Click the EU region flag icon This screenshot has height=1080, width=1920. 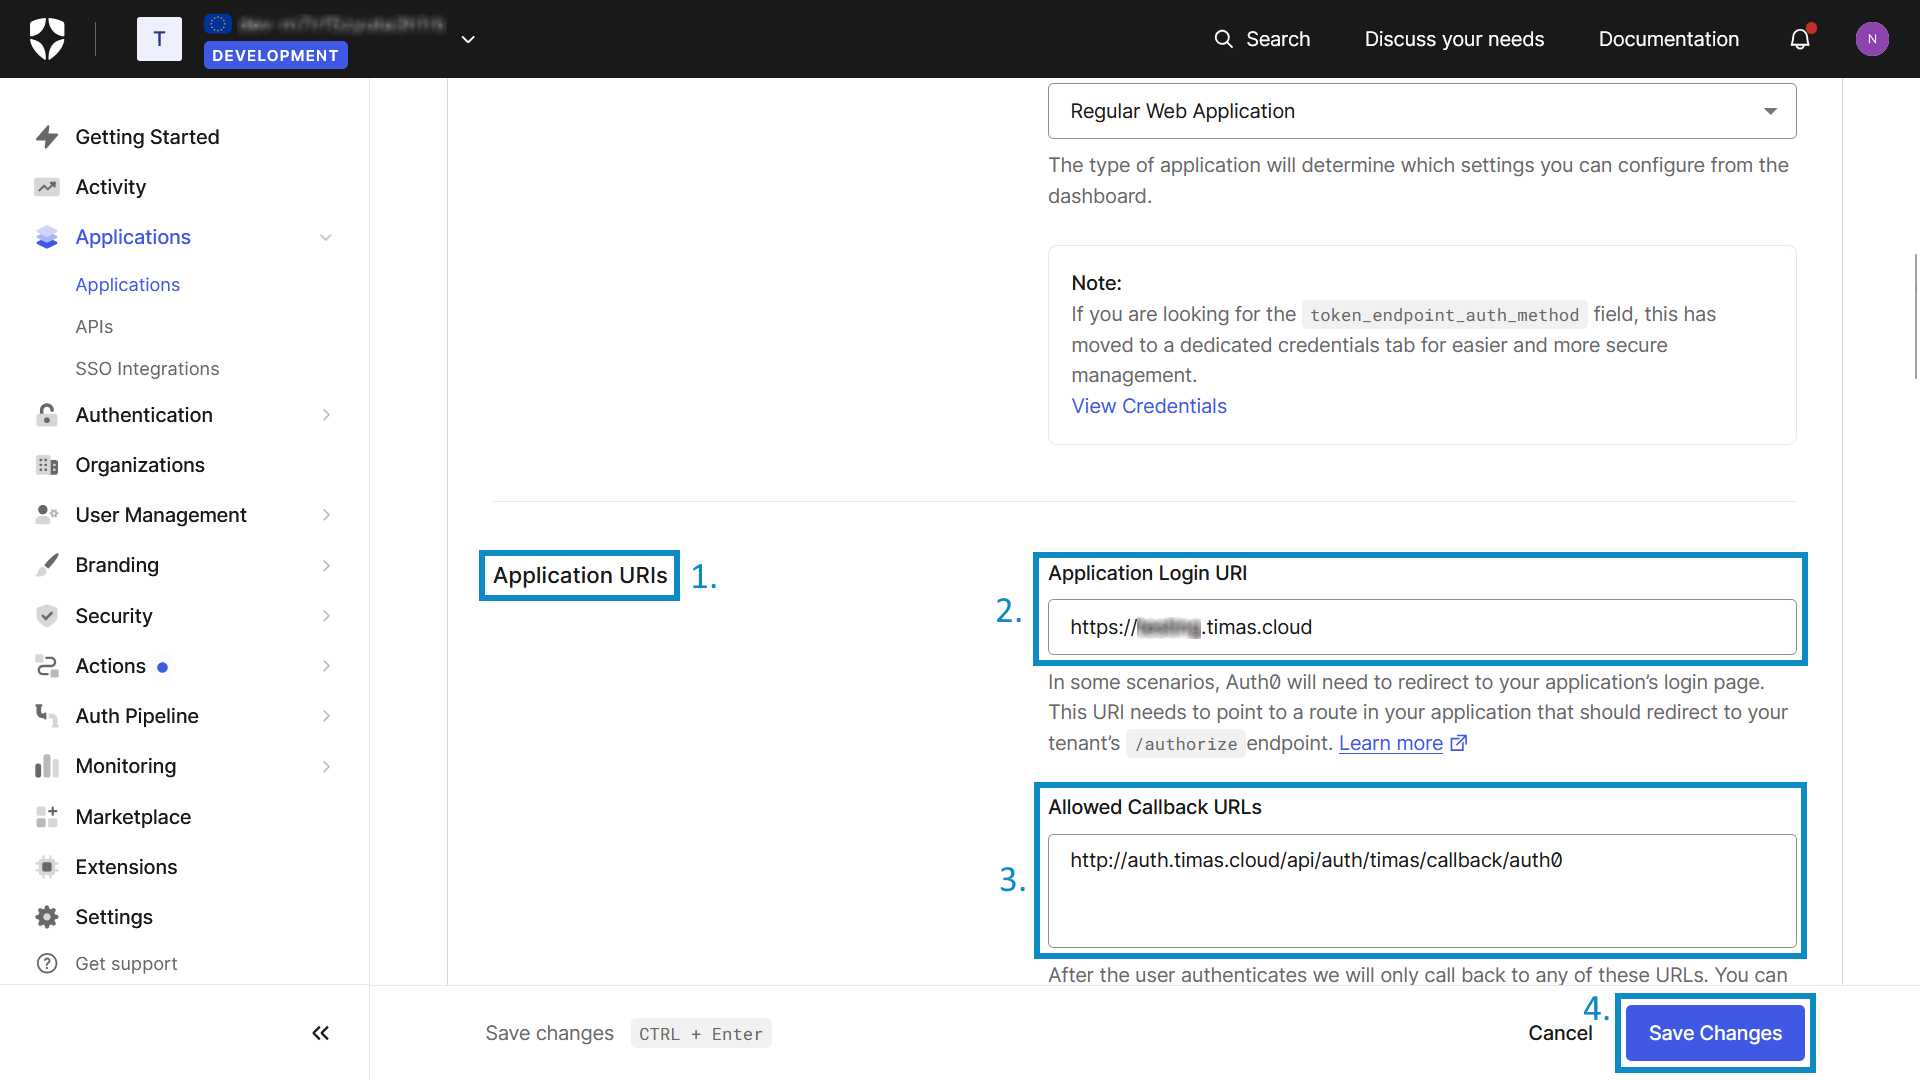click(x=218, y=24)
